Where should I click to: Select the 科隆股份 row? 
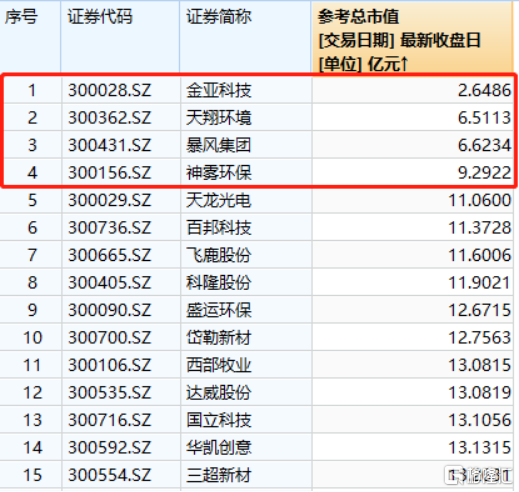tap(257, 283)
